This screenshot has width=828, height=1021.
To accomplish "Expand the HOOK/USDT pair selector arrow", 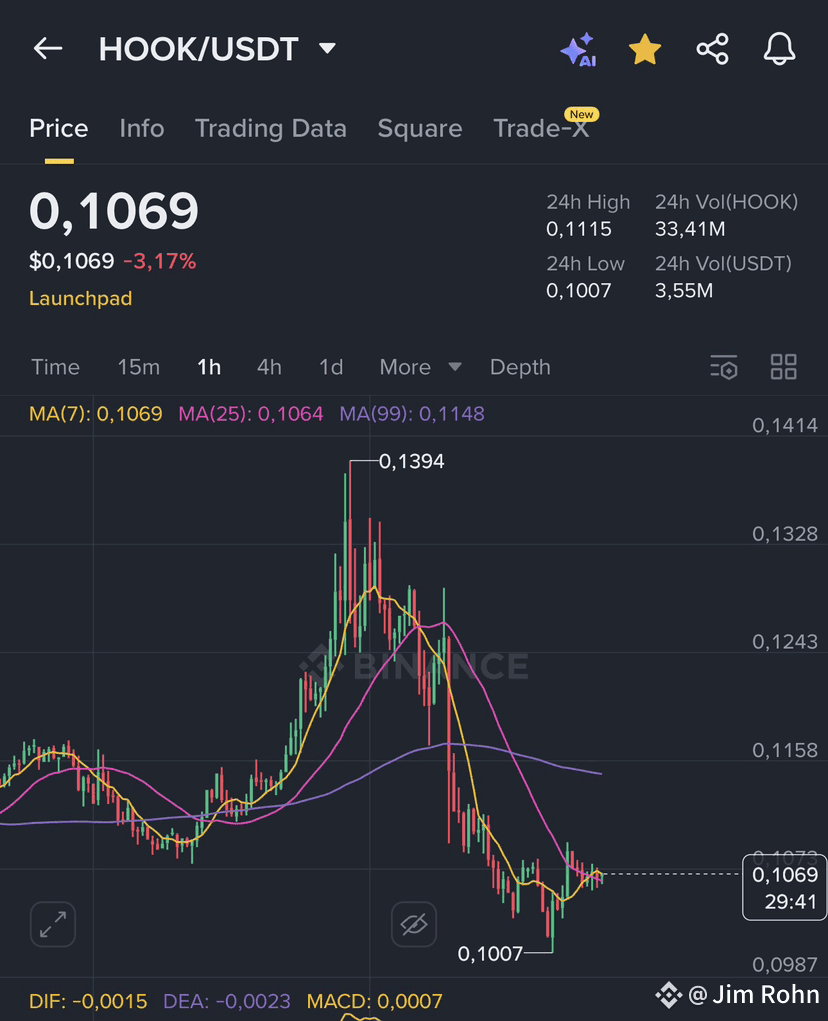I will coord(327,48).
